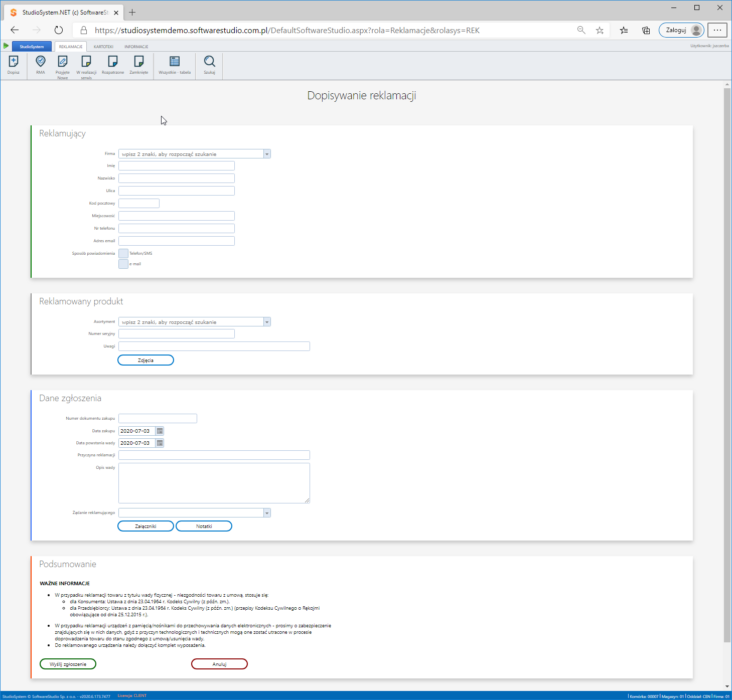
Task: Add page to favorites star icon
Action: coord(600,30)
